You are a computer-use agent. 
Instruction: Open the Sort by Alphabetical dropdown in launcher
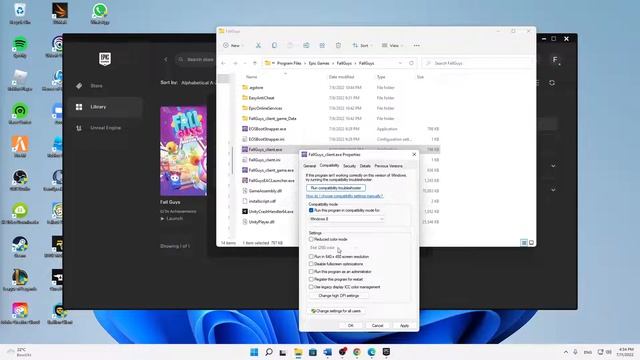(198, 82)
